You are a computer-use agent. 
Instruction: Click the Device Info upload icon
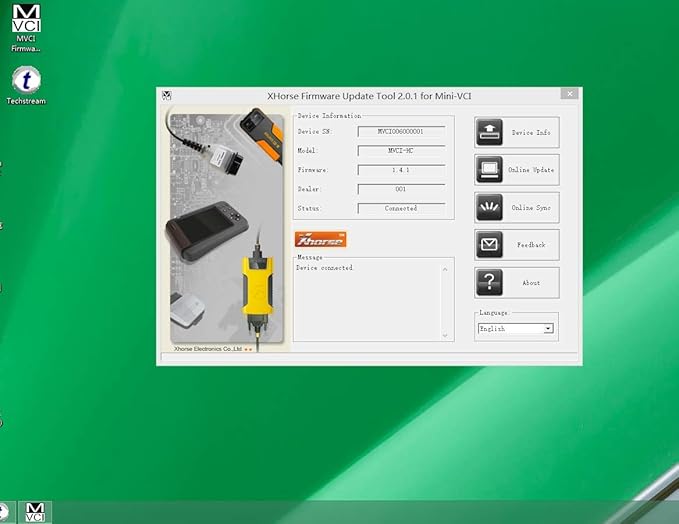[x=489, y=132]
